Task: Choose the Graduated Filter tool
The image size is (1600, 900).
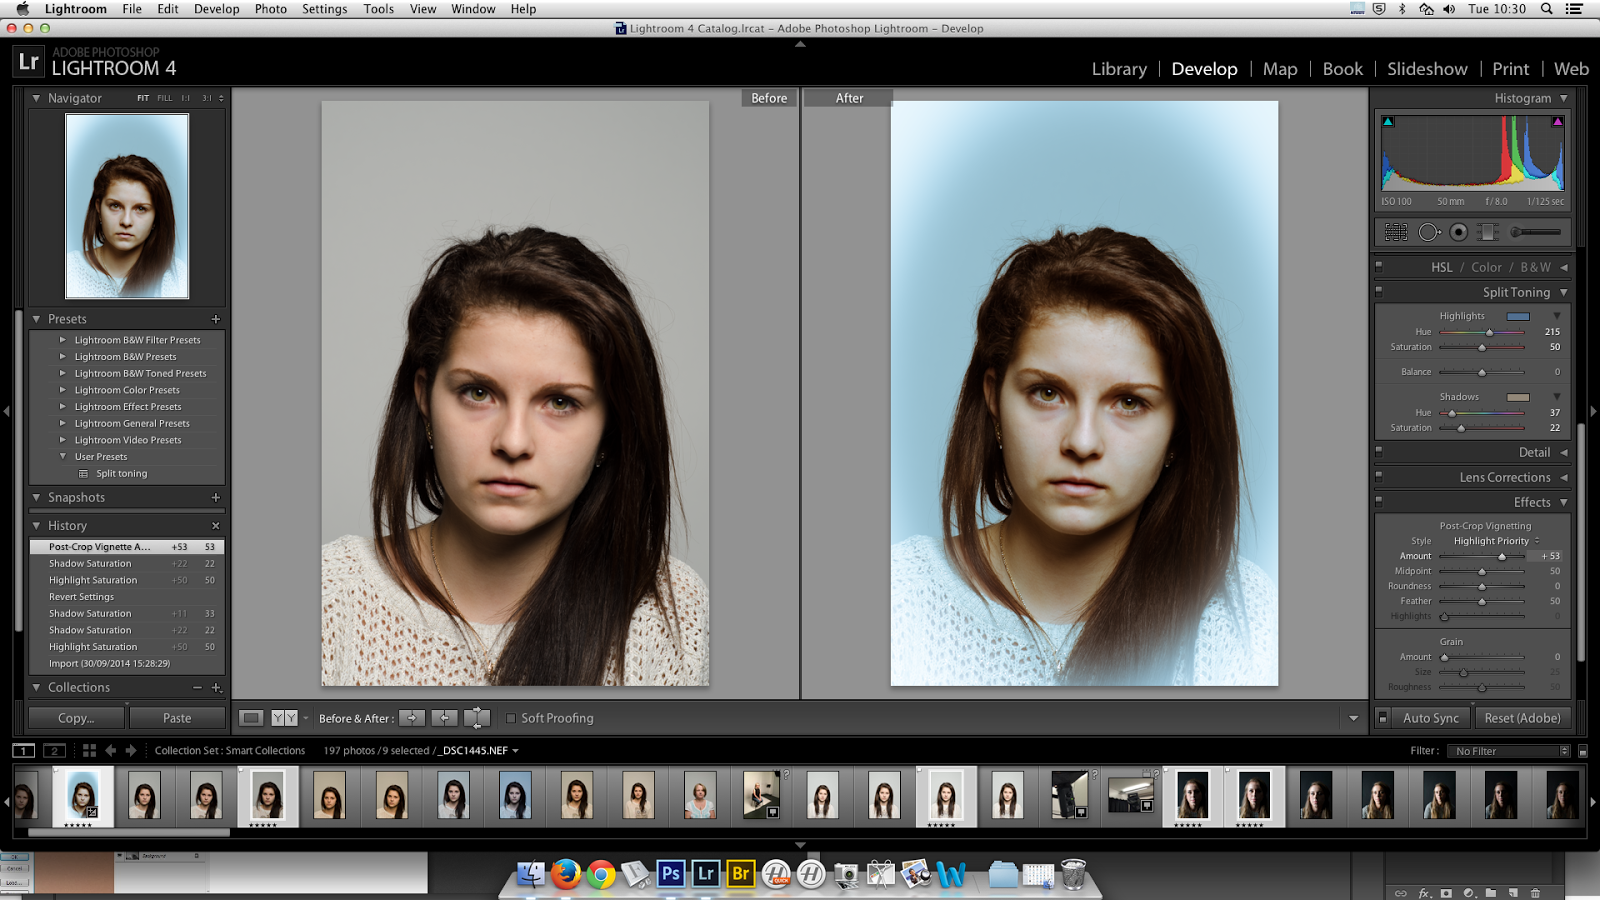Action: click(1489, 232)
